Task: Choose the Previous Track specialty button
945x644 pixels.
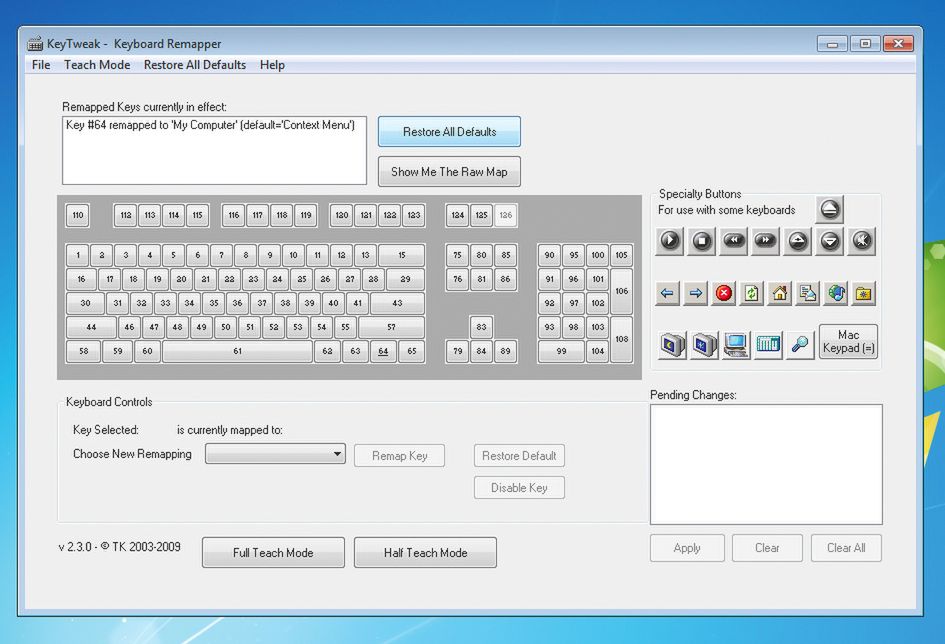Action: (733, 241)
